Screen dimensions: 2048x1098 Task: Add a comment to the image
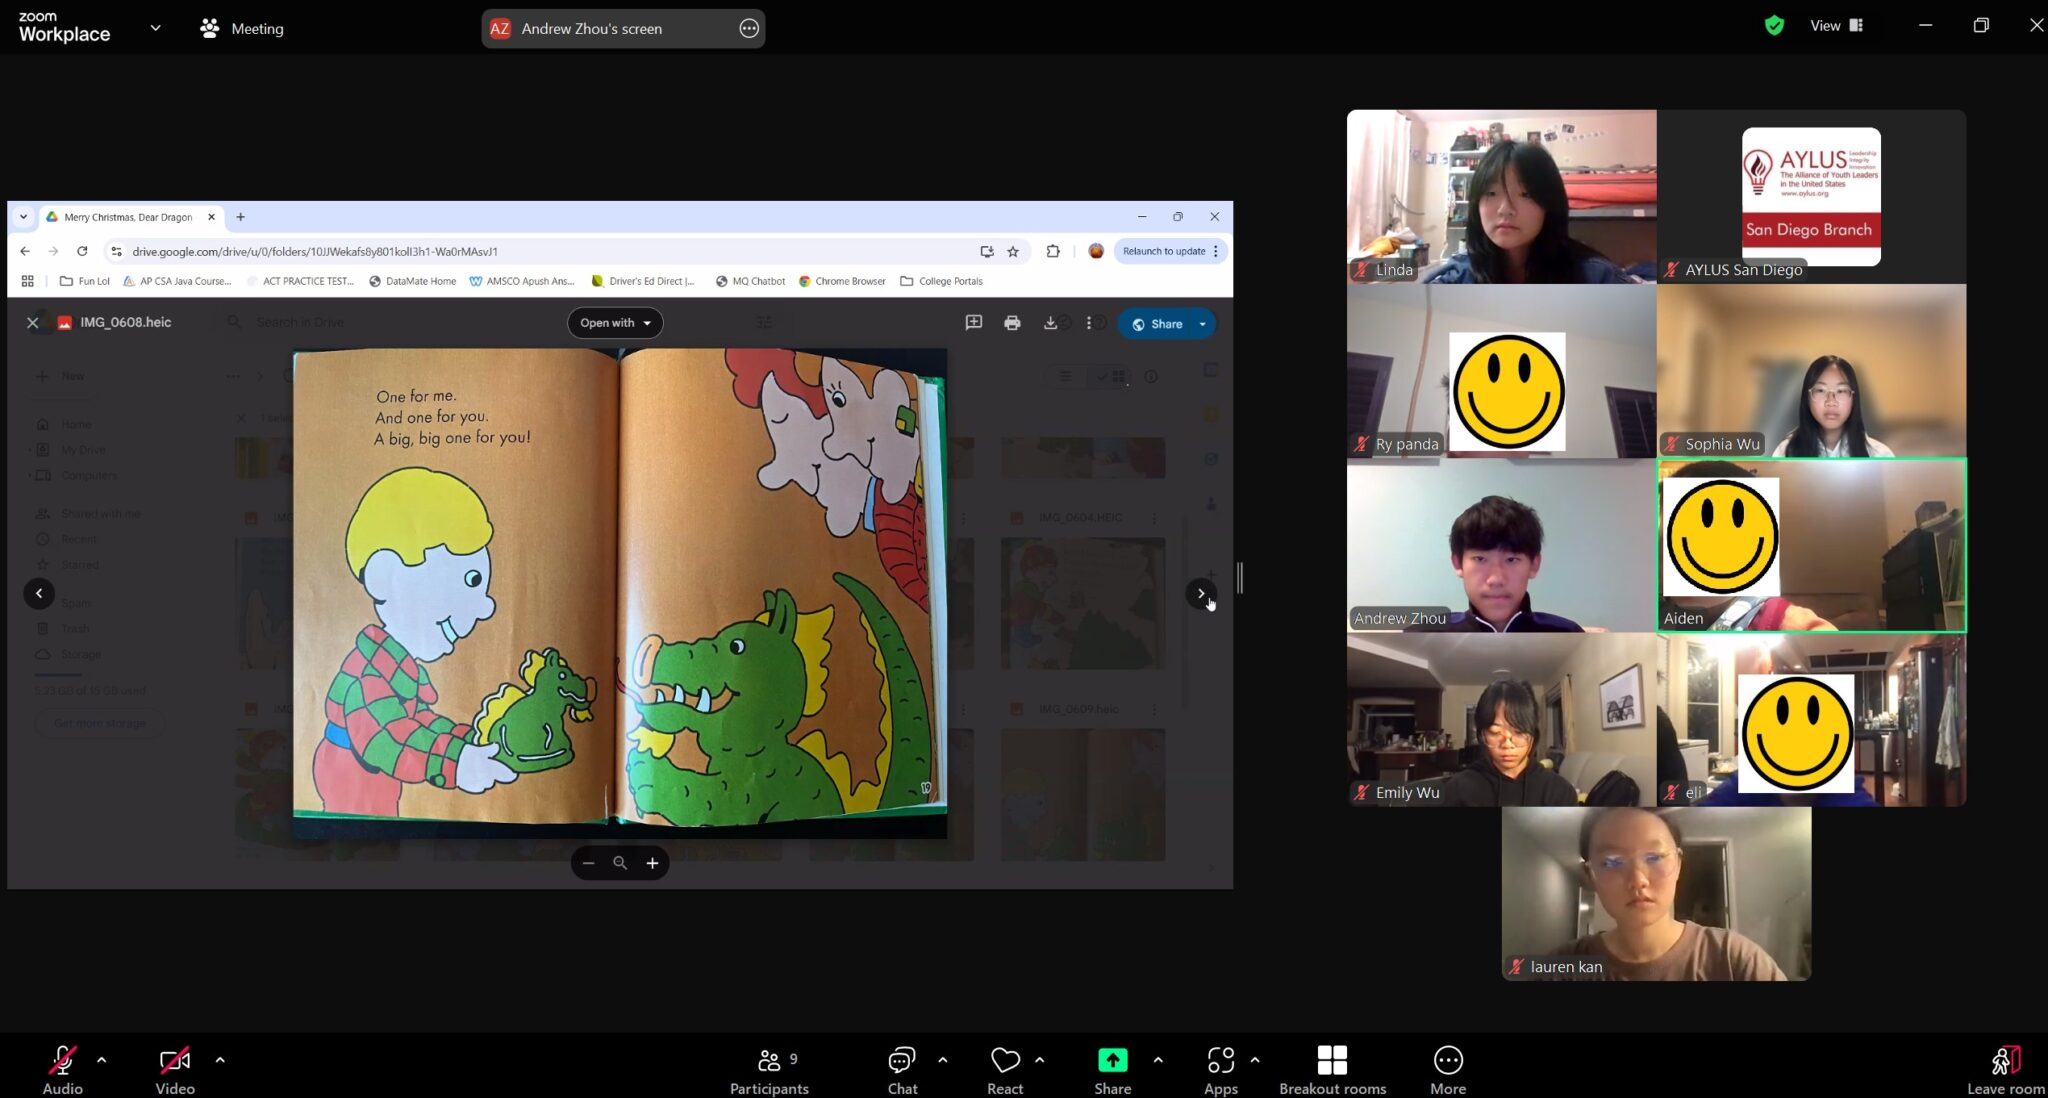pos(973,322)
